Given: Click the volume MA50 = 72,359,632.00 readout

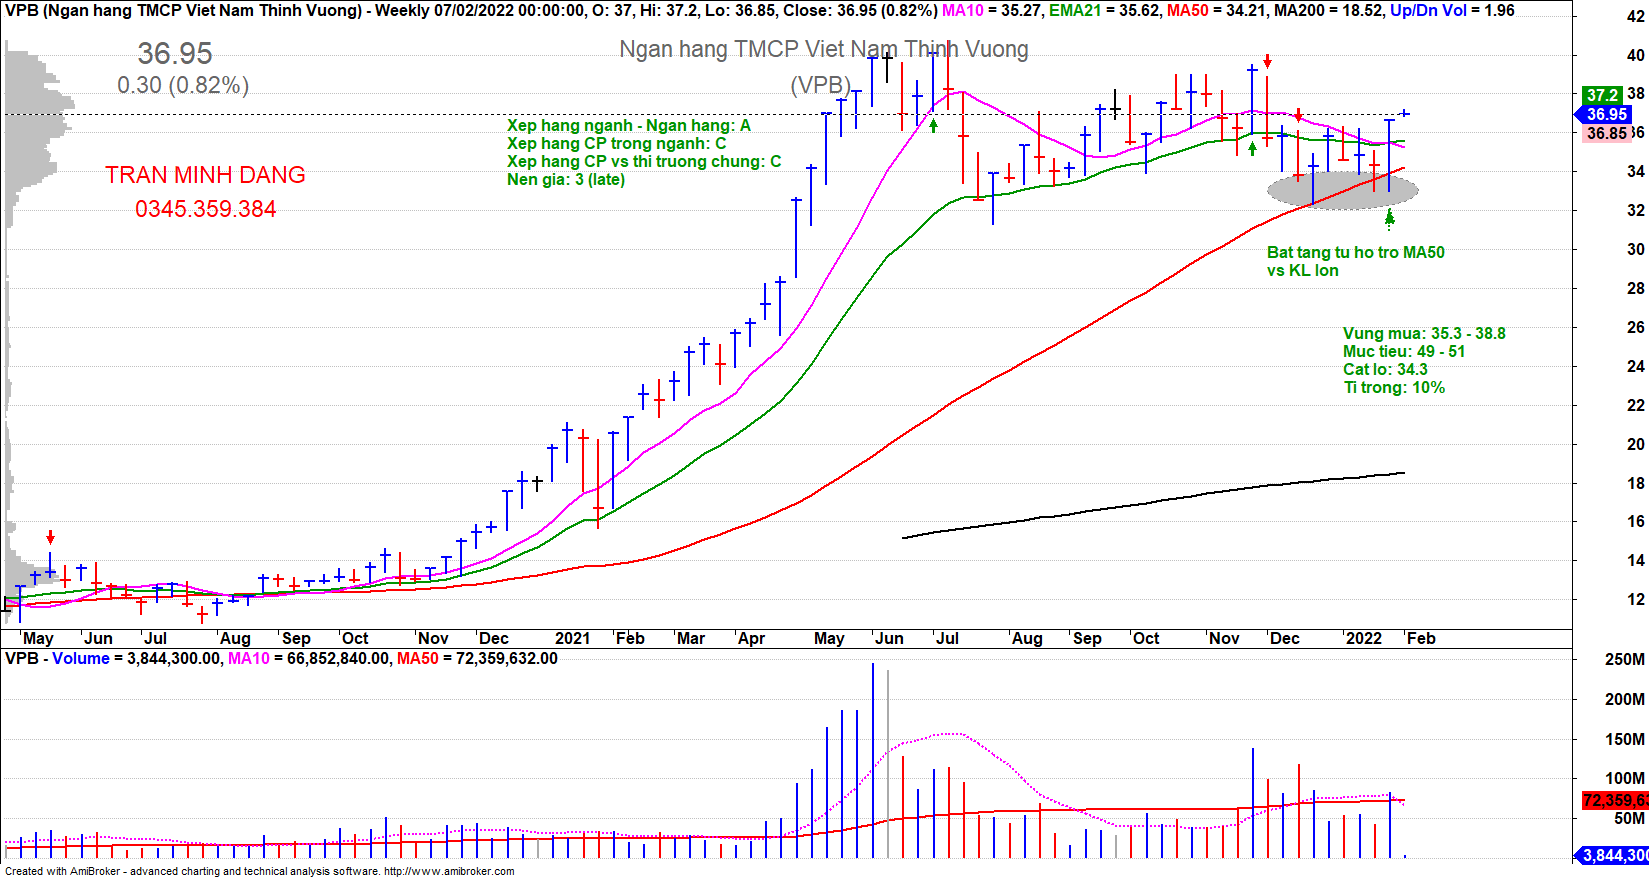Looking at the screenshot, I should 478,658.
